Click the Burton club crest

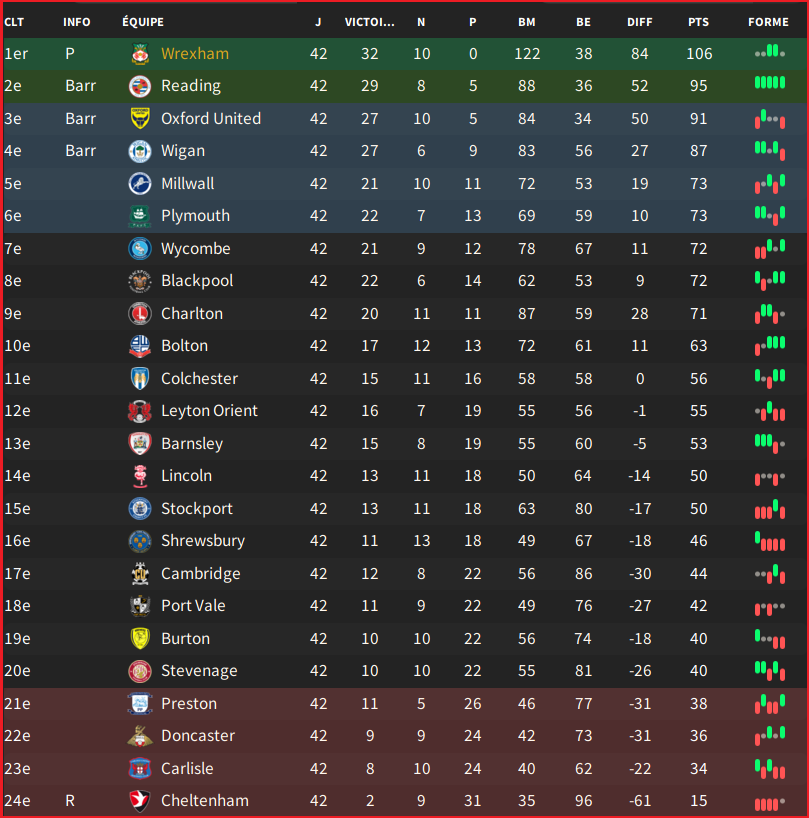pyautogui.click(x=140, y=639)
